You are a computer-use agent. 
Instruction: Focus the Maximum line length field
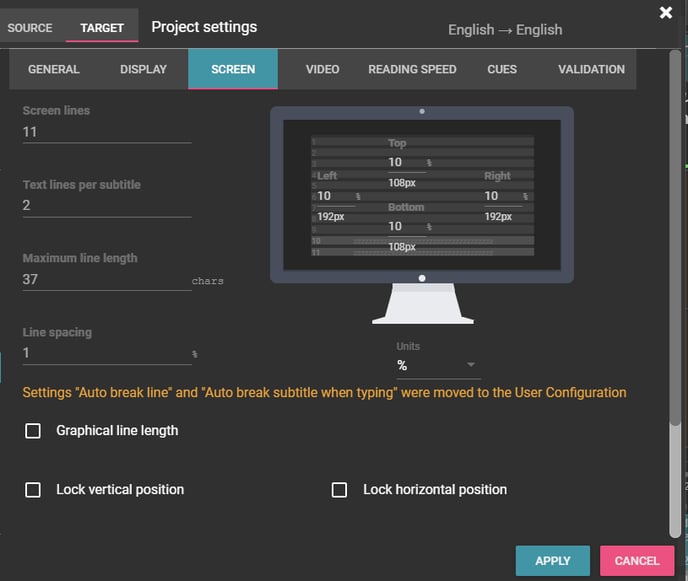coord(106,280)
